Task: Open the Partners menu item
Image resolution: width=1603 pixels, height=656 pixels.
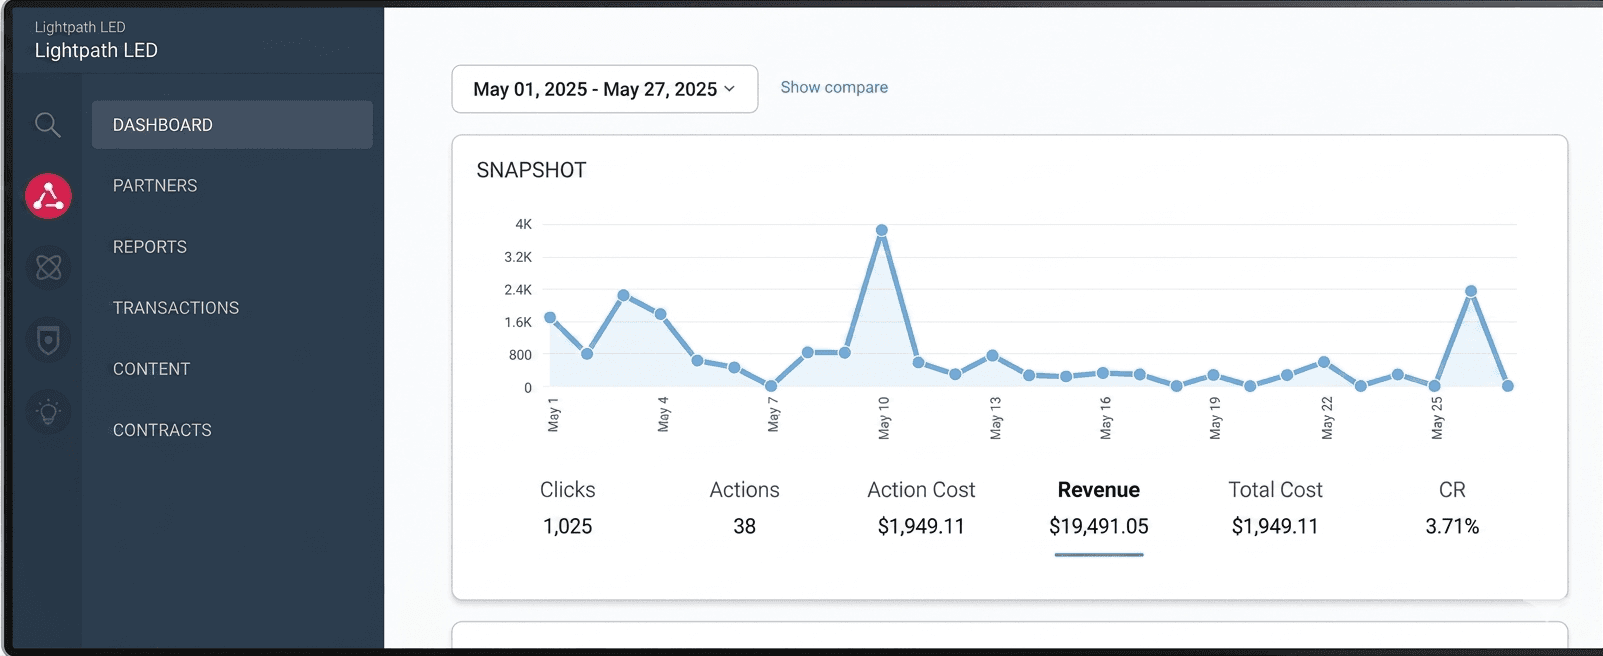Action: (155, 186)
